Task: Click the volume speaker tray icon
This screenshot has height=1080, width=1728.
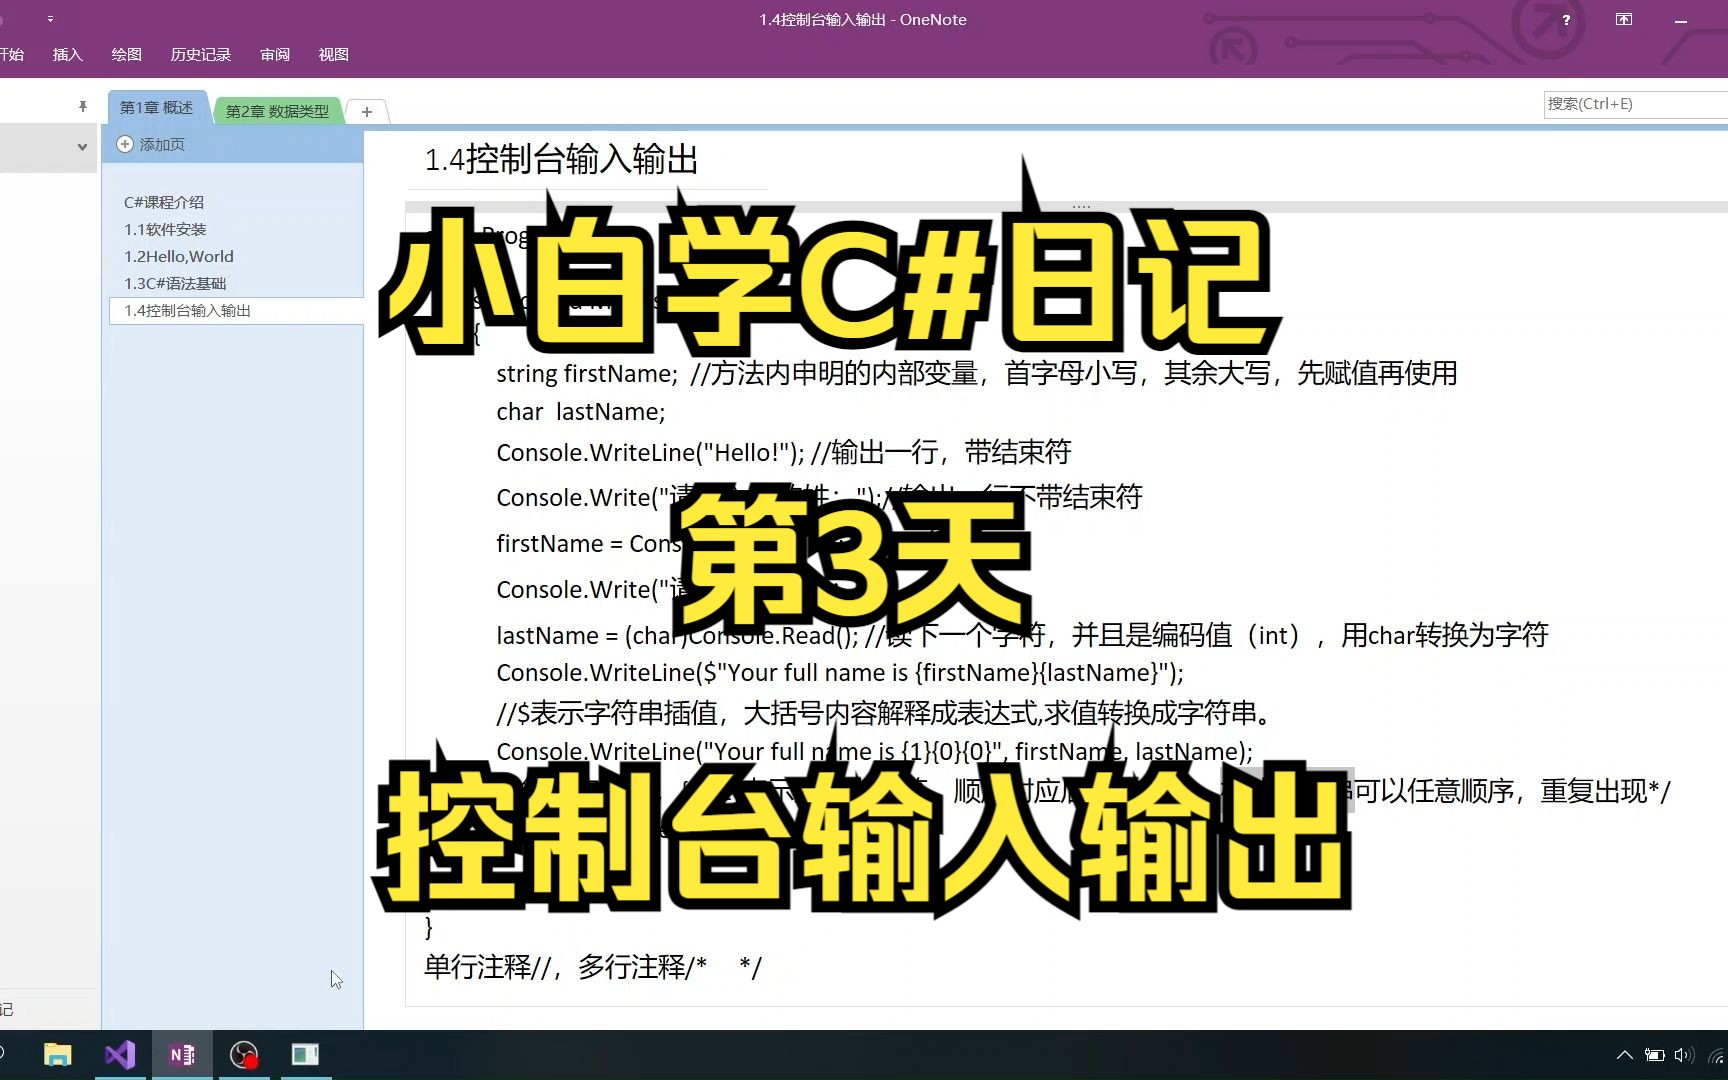Action: (1684, 1055)
